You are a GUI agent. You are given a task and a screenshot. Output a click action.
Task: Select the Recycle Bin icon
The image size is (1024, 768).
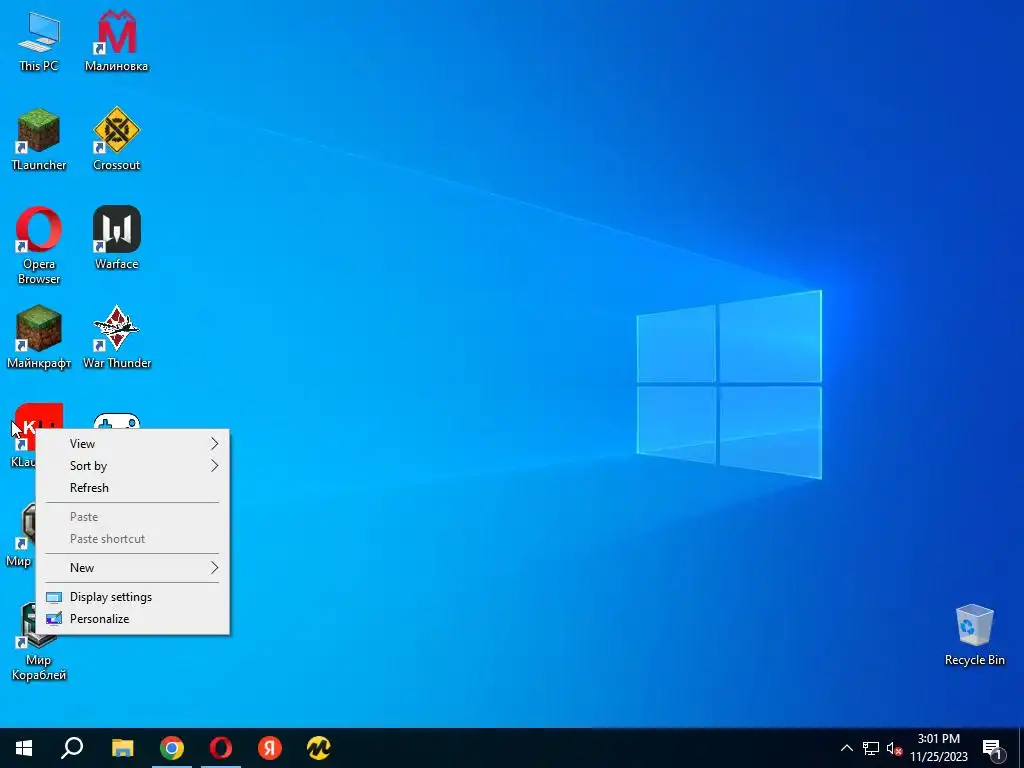(x=974, y=635)
